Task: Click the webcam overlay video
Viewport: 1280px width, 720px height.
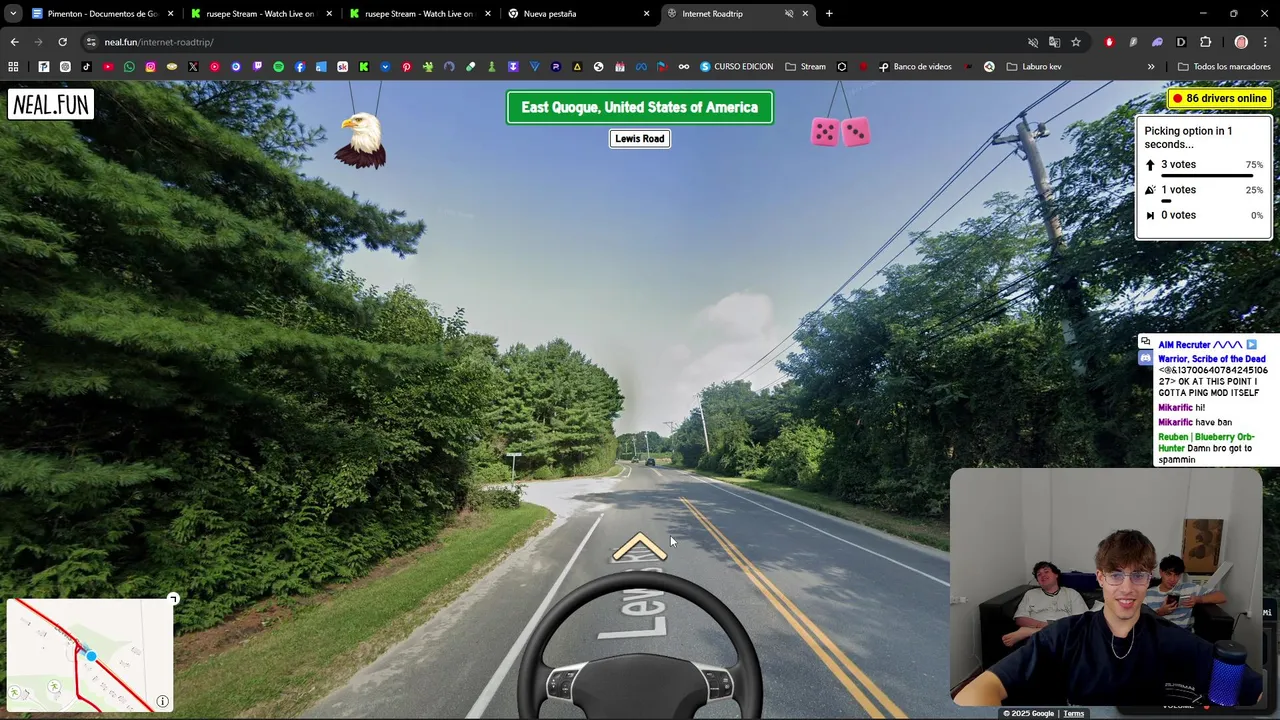Action: coord(1106,588)
